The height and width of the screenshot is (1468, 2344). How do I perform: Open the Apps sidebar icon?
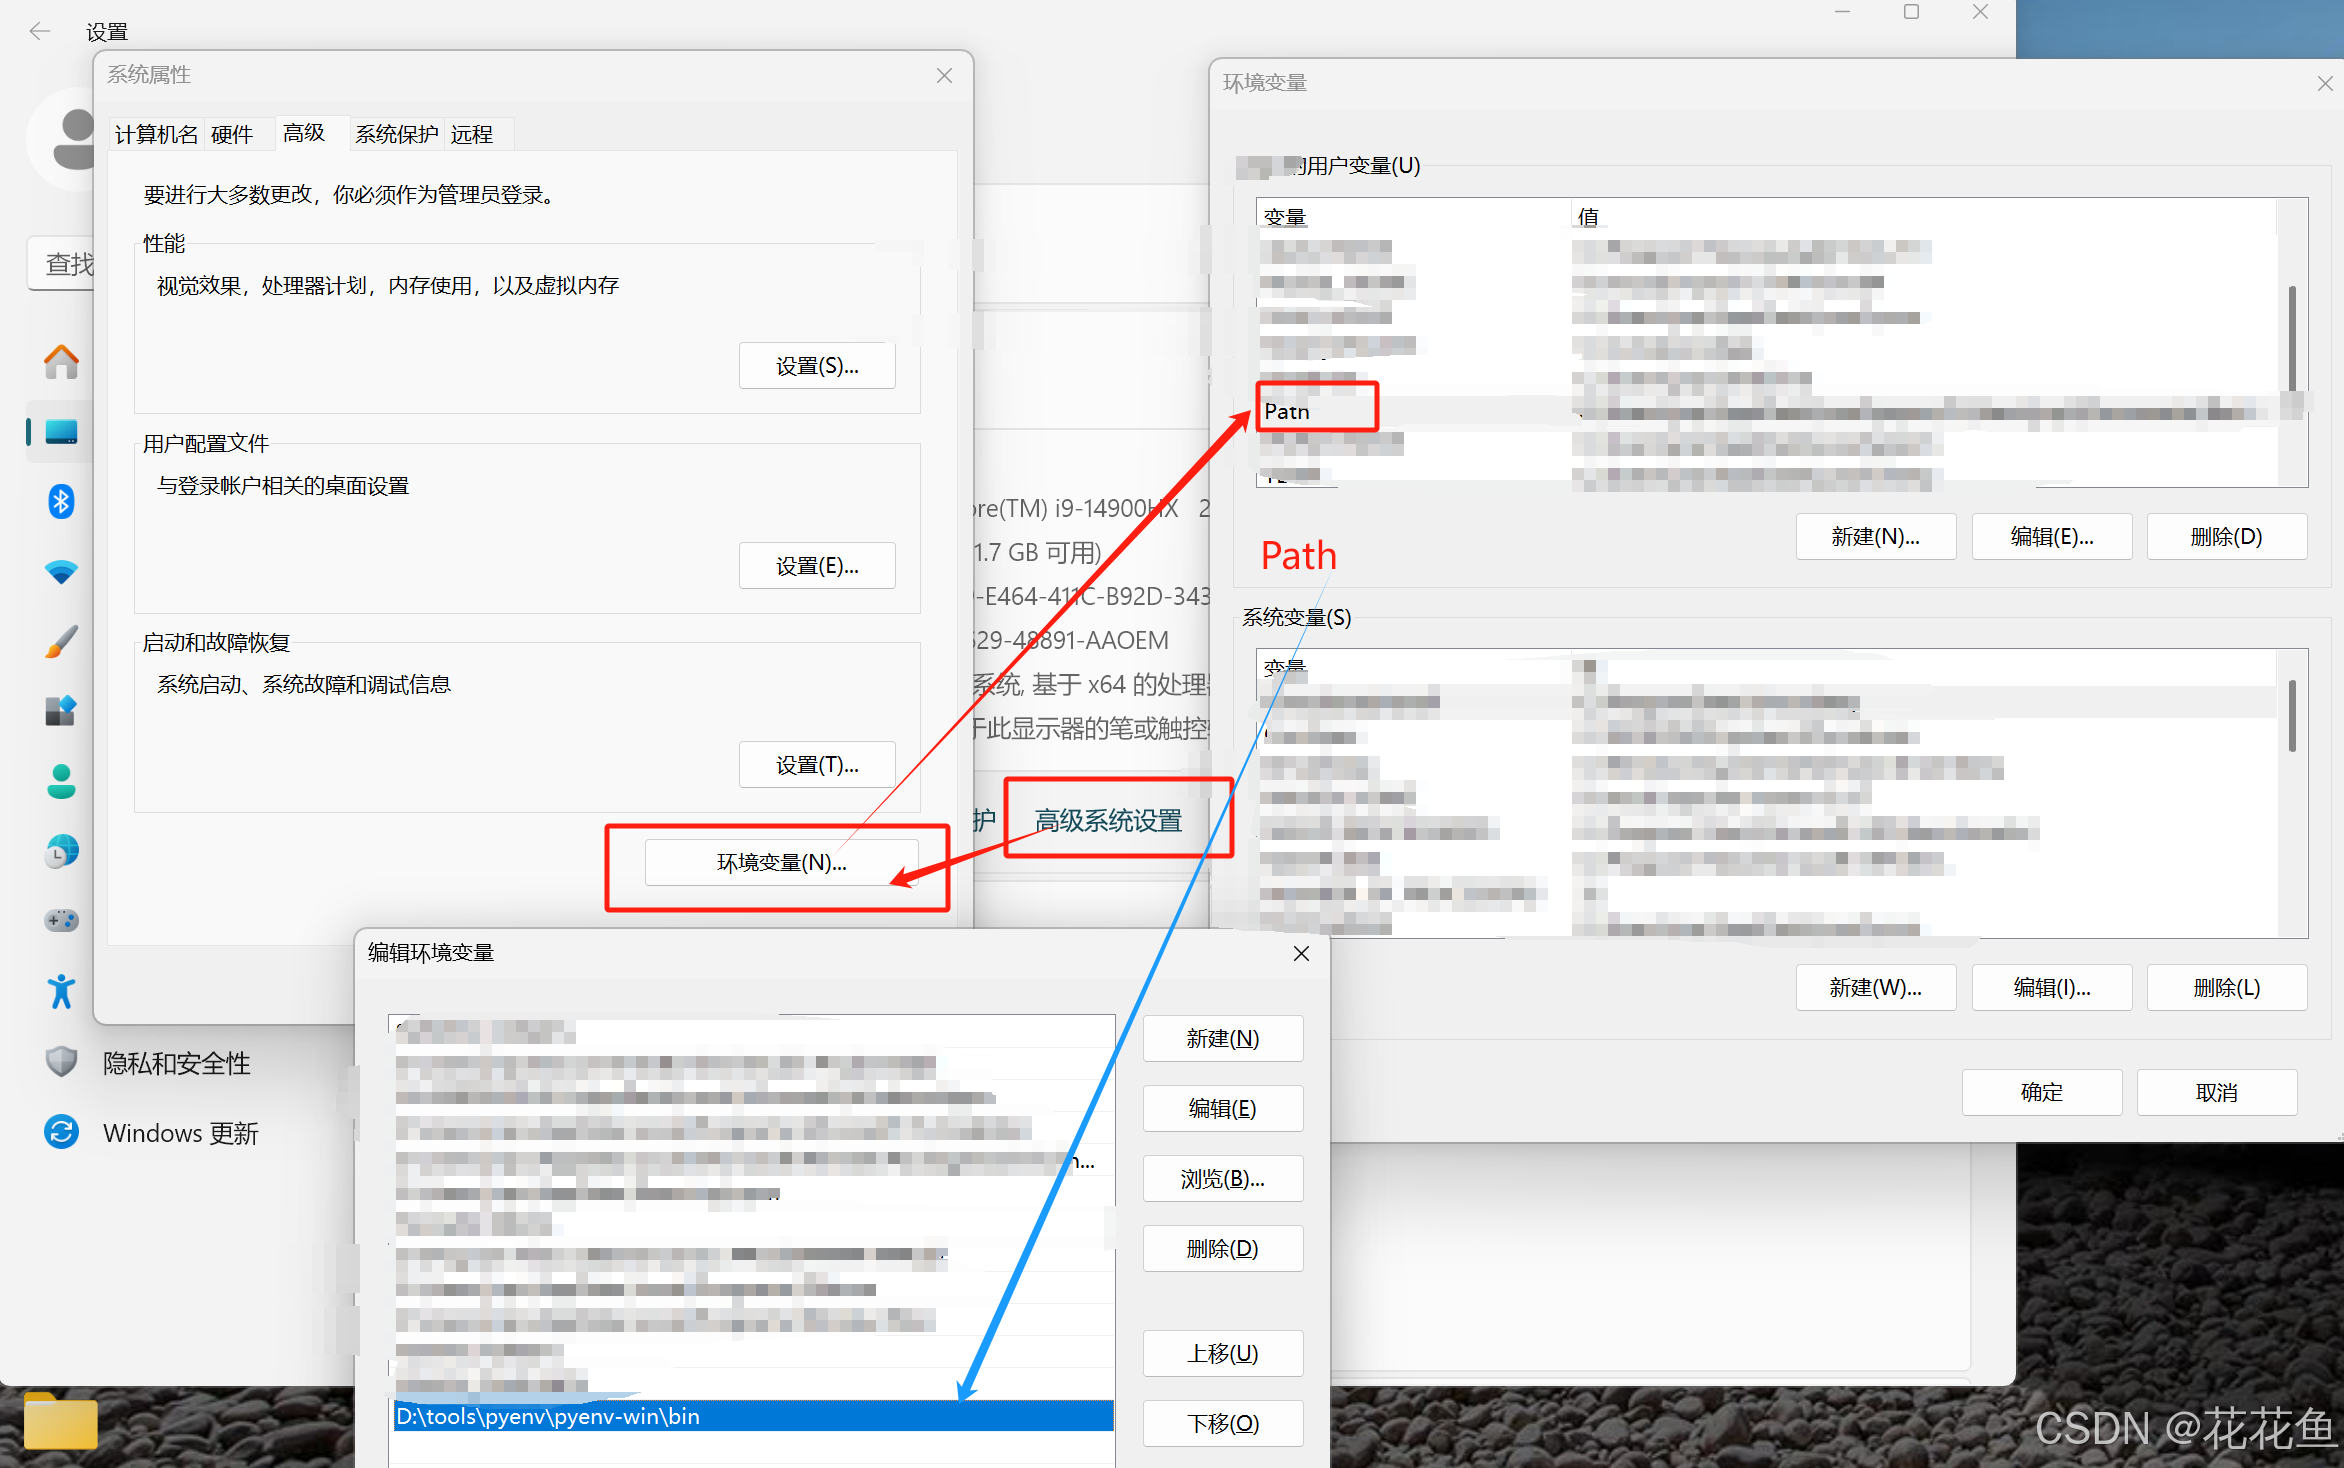pos(61,711)
